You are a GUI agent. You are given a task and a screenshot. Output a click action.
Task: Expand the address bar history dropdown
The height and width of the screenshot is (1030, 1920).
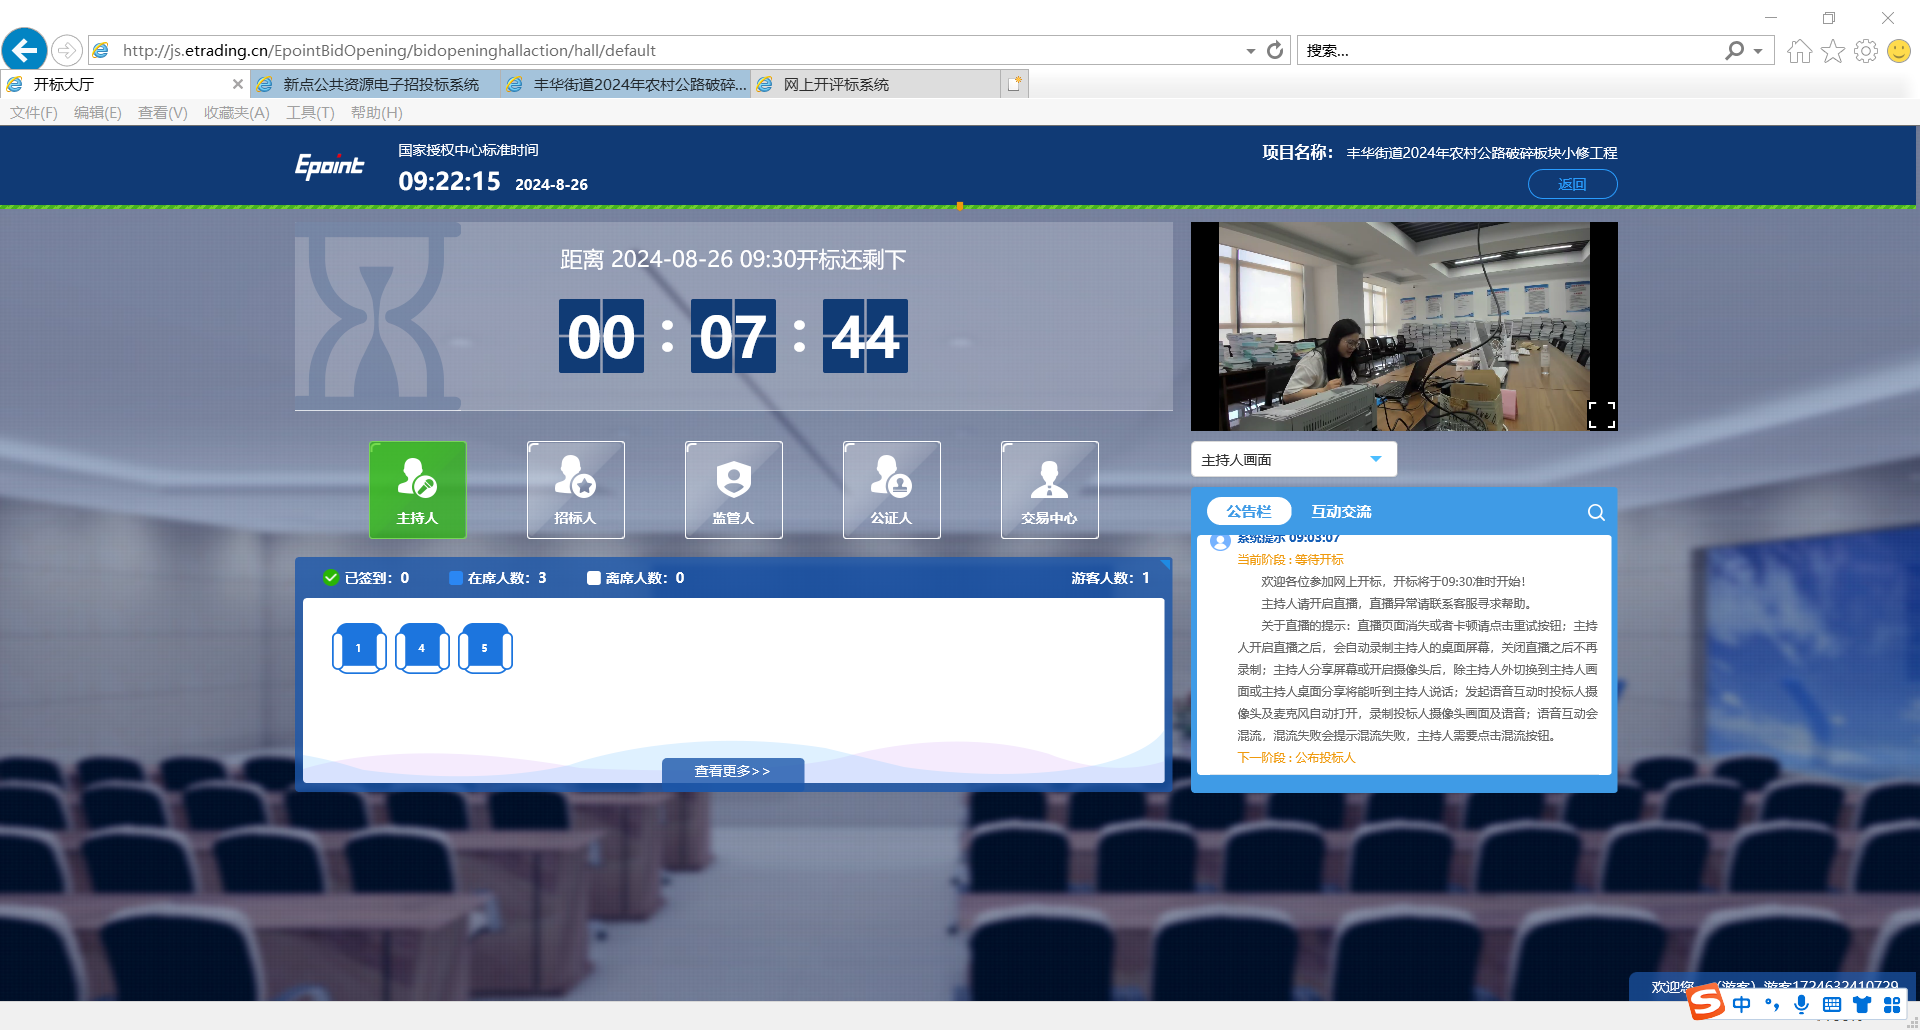(x=1250, y=51)
